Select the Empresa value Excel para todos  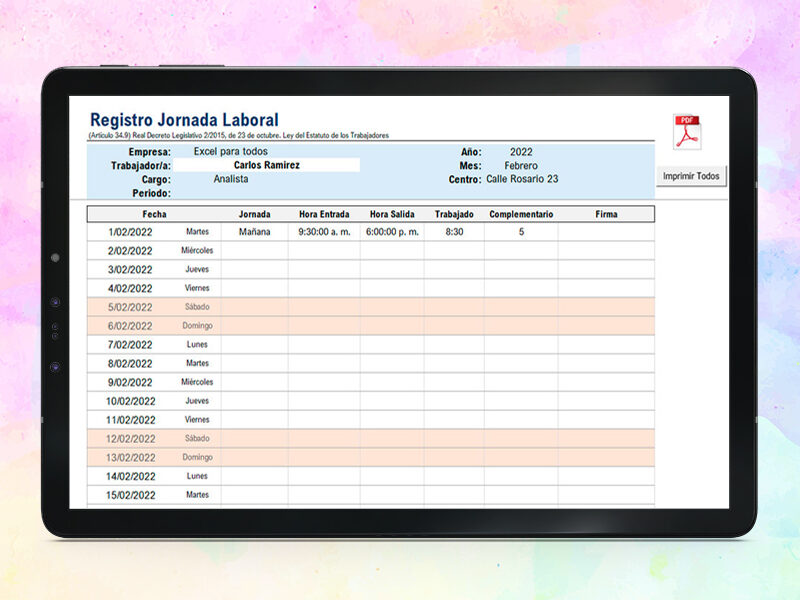click(231, 152)
